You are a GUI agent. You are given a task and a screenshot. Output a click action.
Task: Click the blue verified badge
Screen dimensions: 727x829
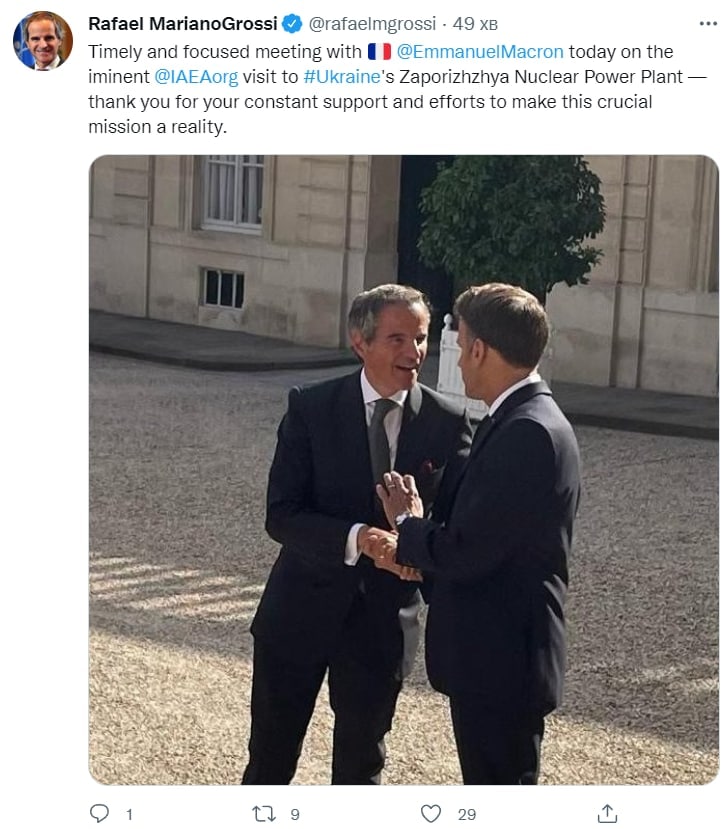[x=292, y=24]
